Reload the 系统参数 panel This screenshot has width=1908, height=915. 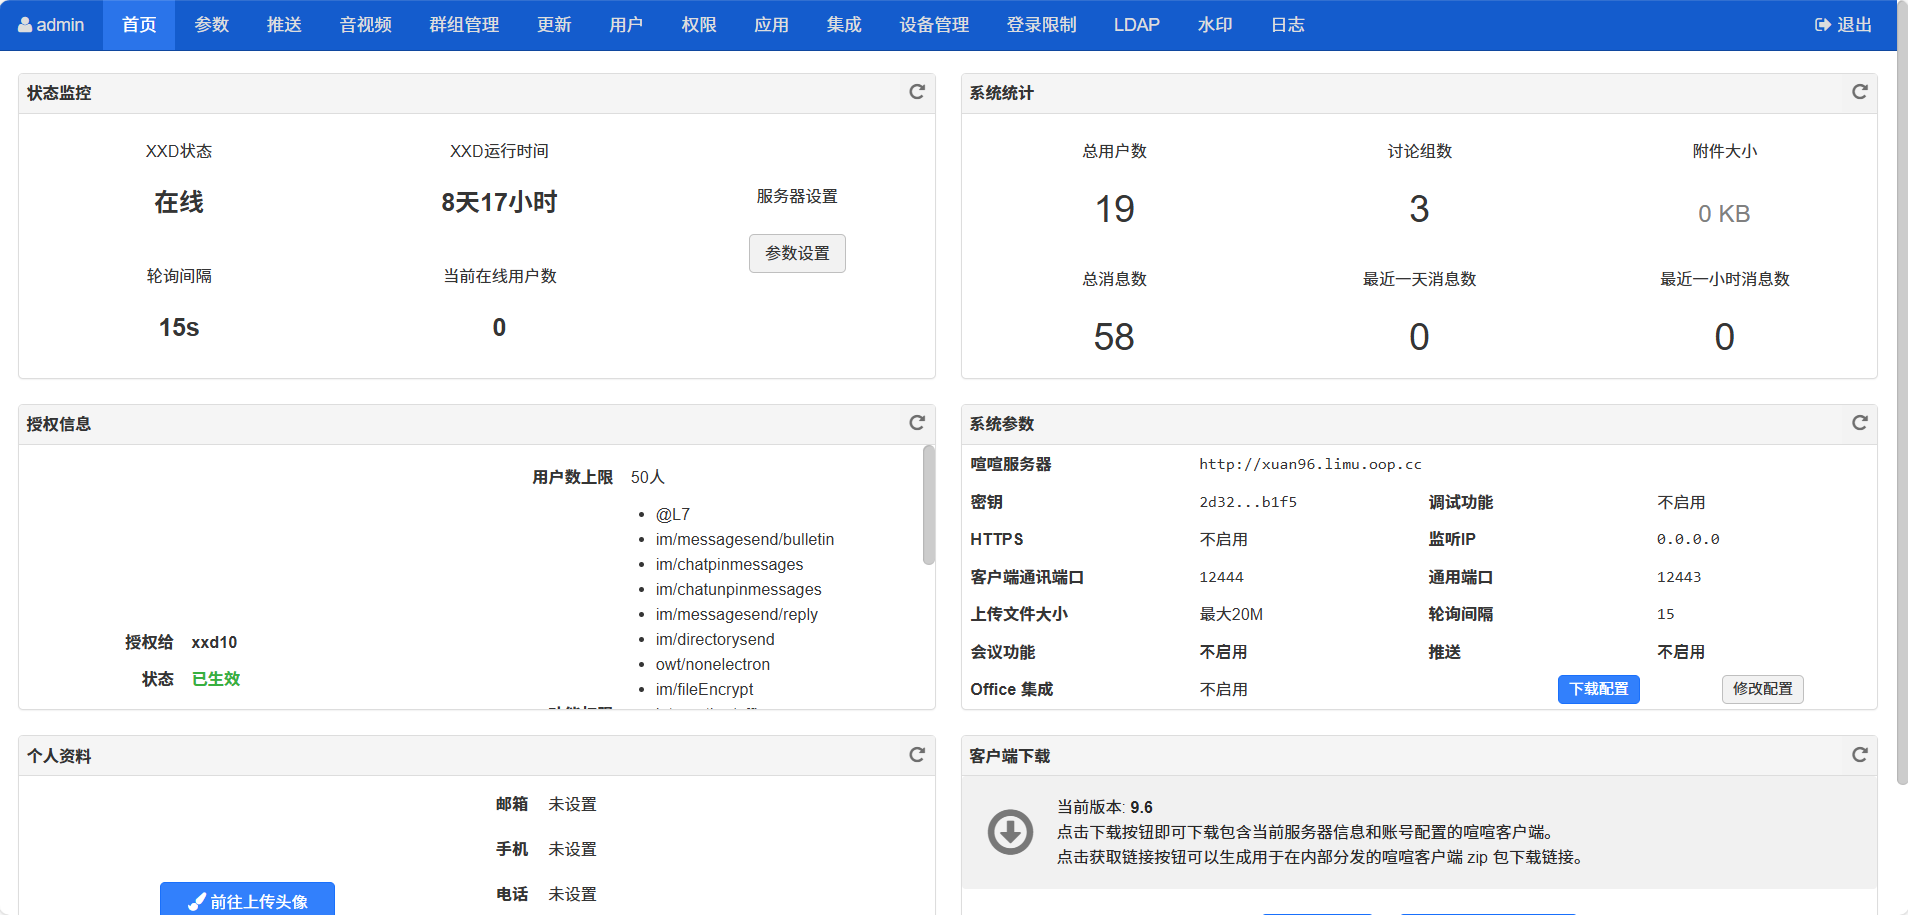pyautogui.click(x=1859, y=423)
